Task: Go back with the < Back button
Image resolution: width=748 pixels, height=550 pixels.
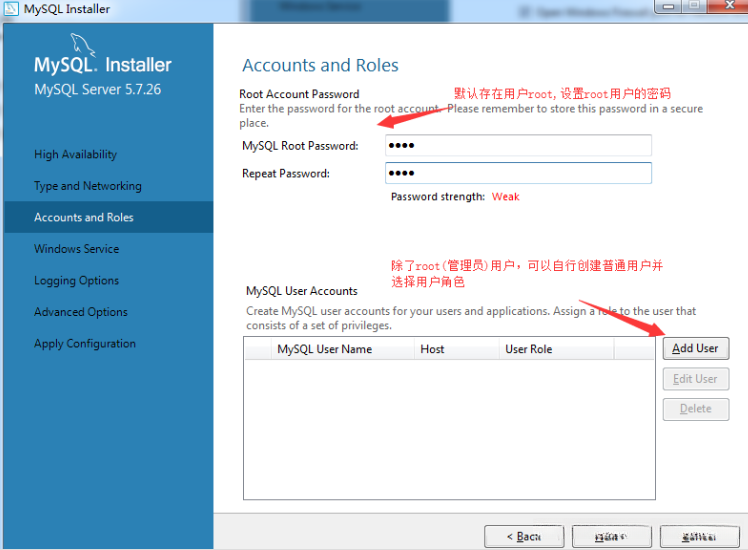Action: 524,537
